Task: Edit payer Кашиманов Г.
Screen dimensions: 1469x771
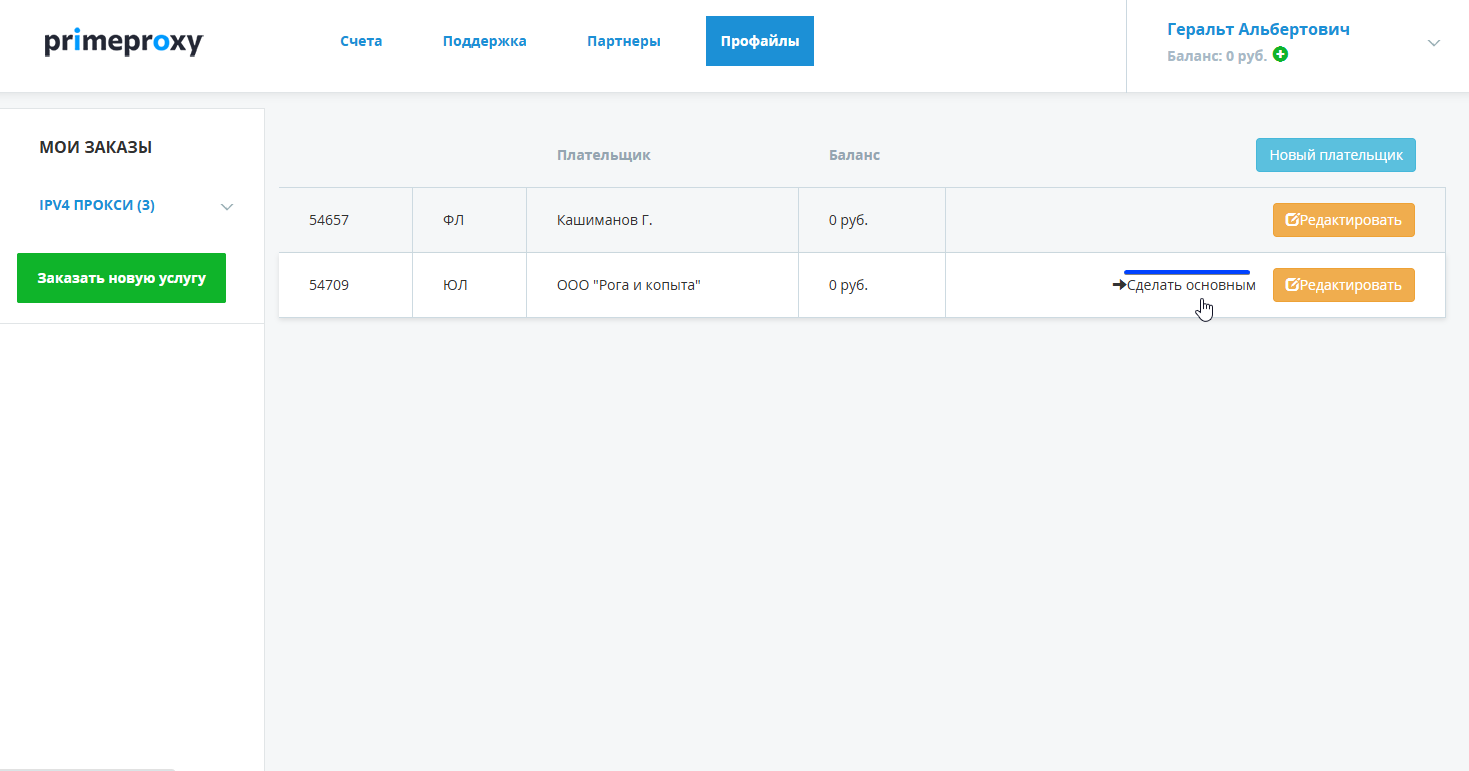Action: [1344, 220]
